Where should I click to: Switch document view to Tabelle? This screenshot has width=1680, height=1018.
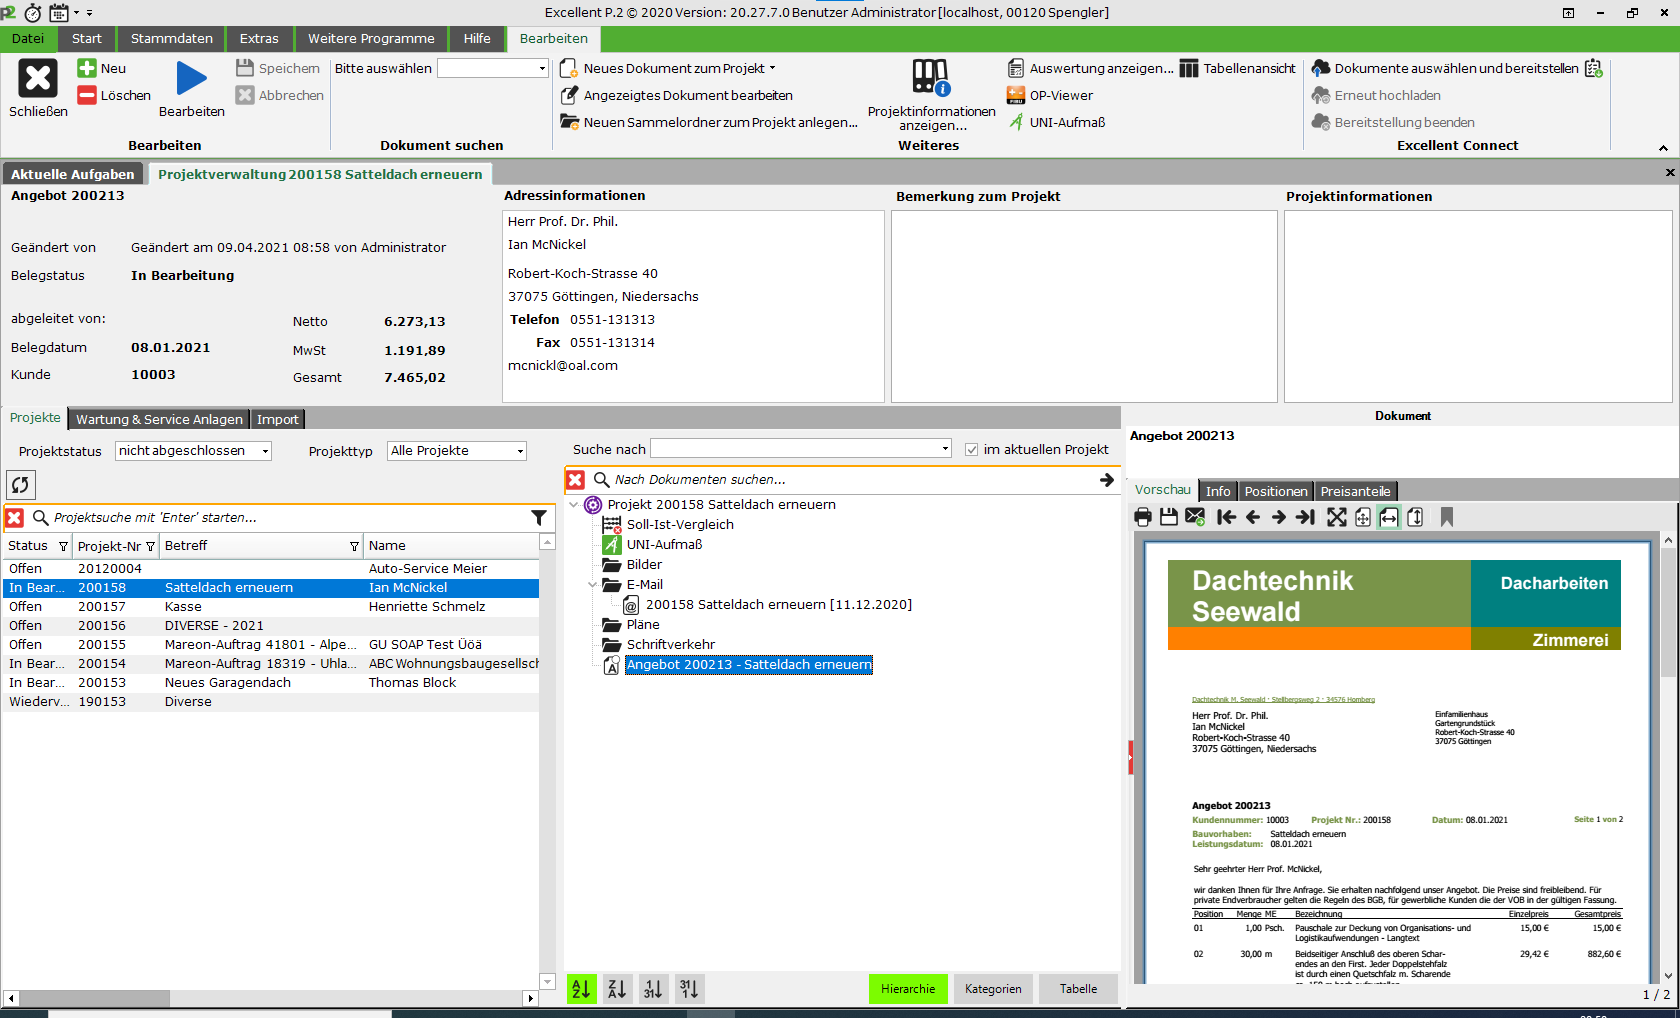click(1078, 989)
